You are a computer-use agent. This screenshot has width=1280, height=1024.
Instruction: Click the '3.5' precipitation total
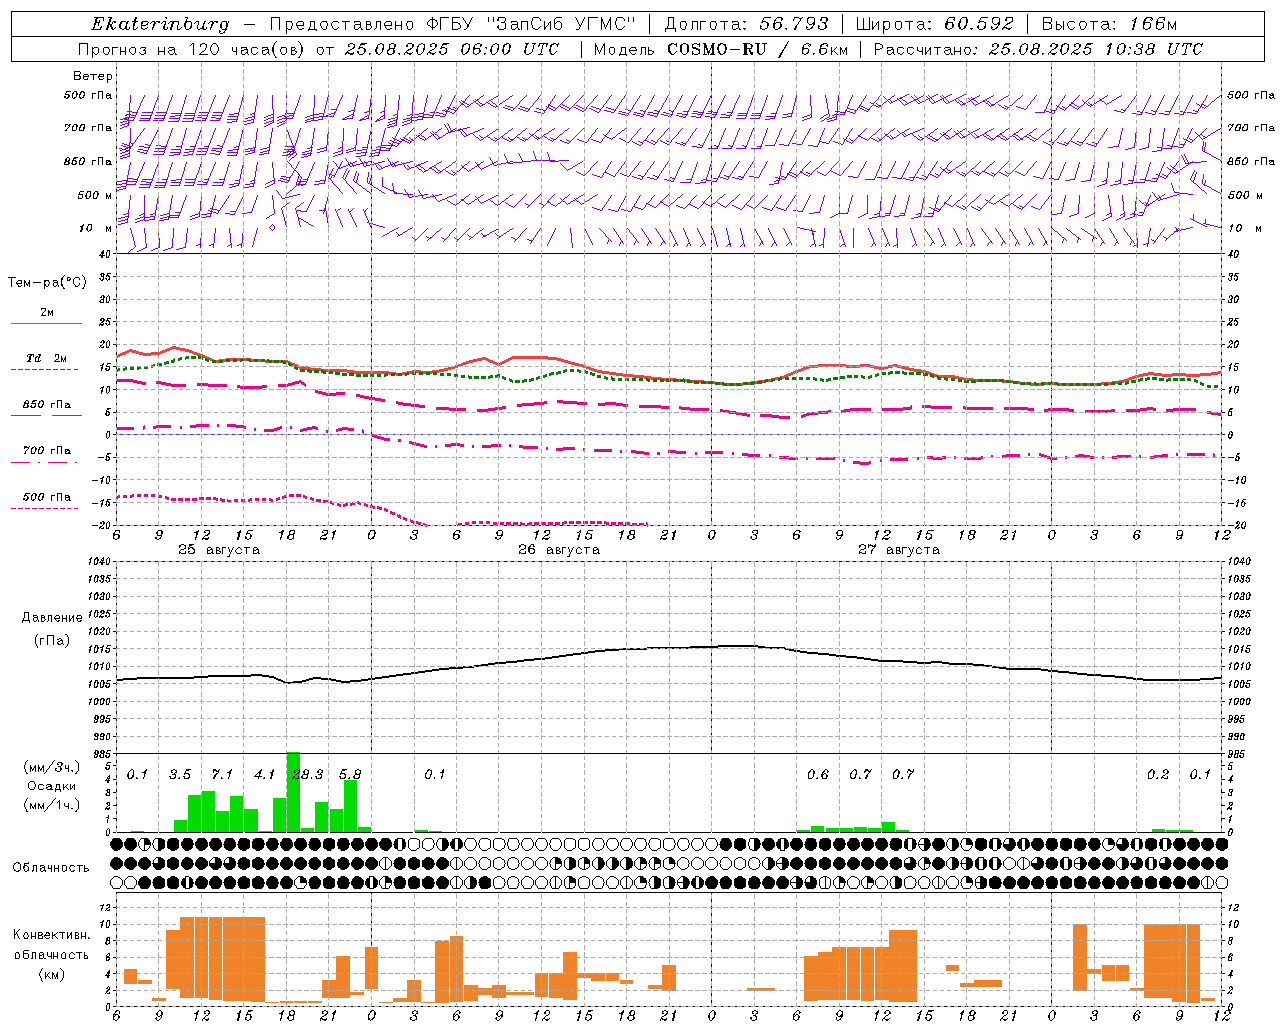click(x=180, y=774)
